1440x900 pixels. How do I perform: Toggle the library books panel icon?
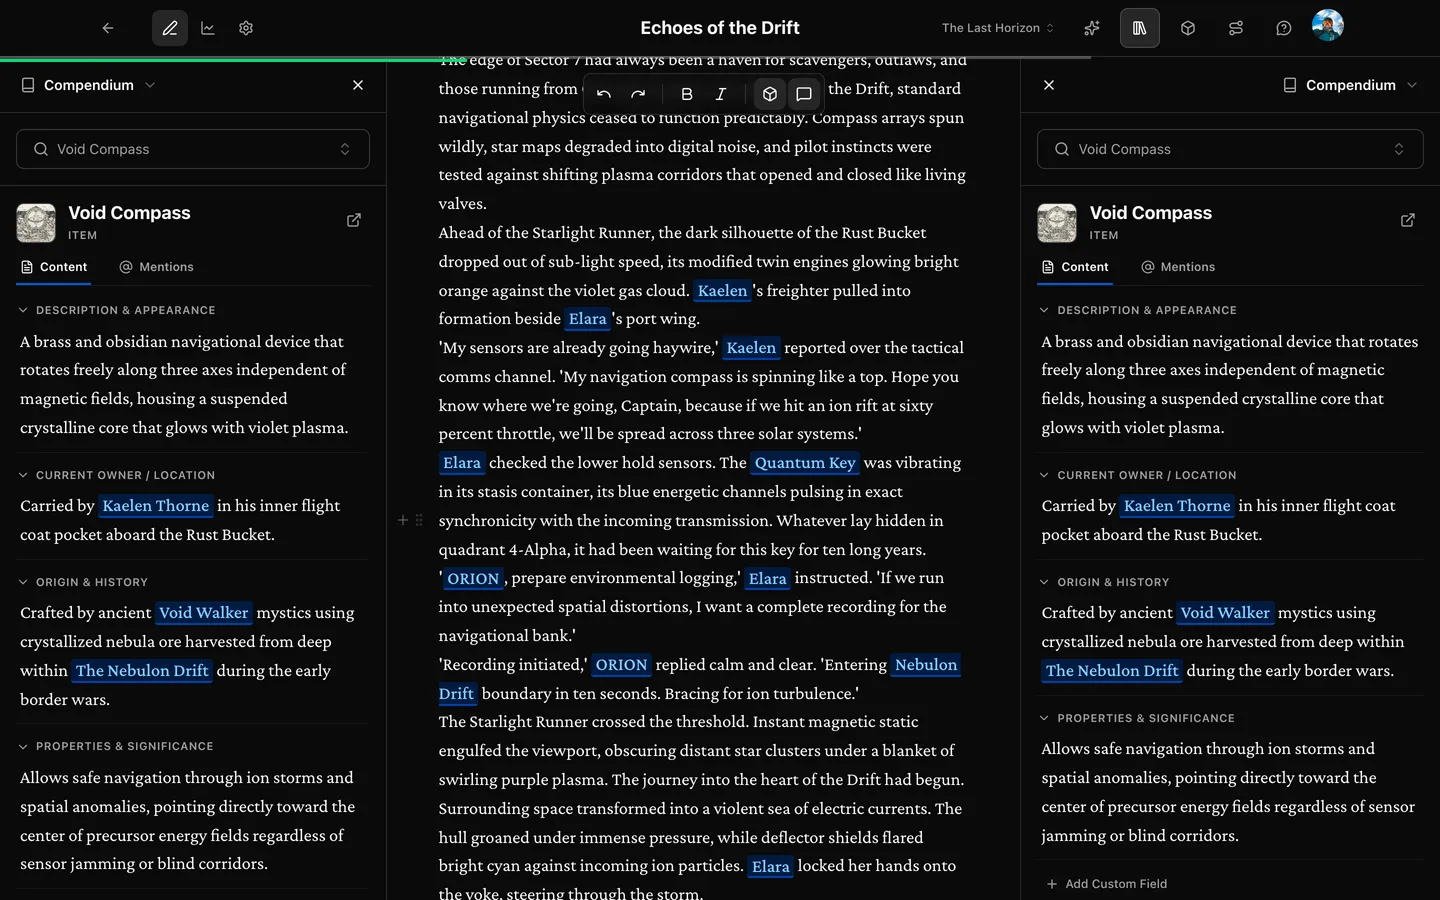pos(1140,28)
